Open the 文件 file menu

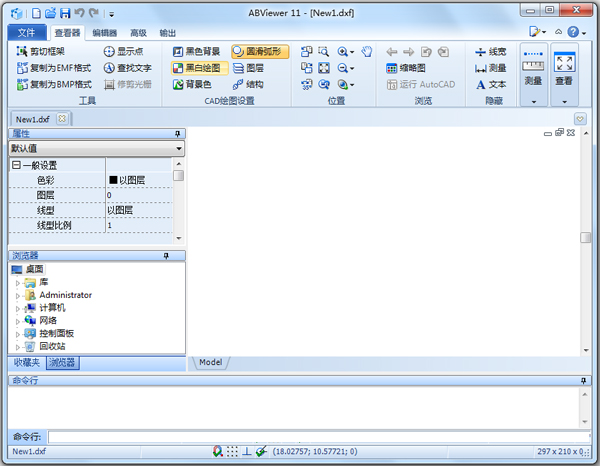[x=26, y=33]
